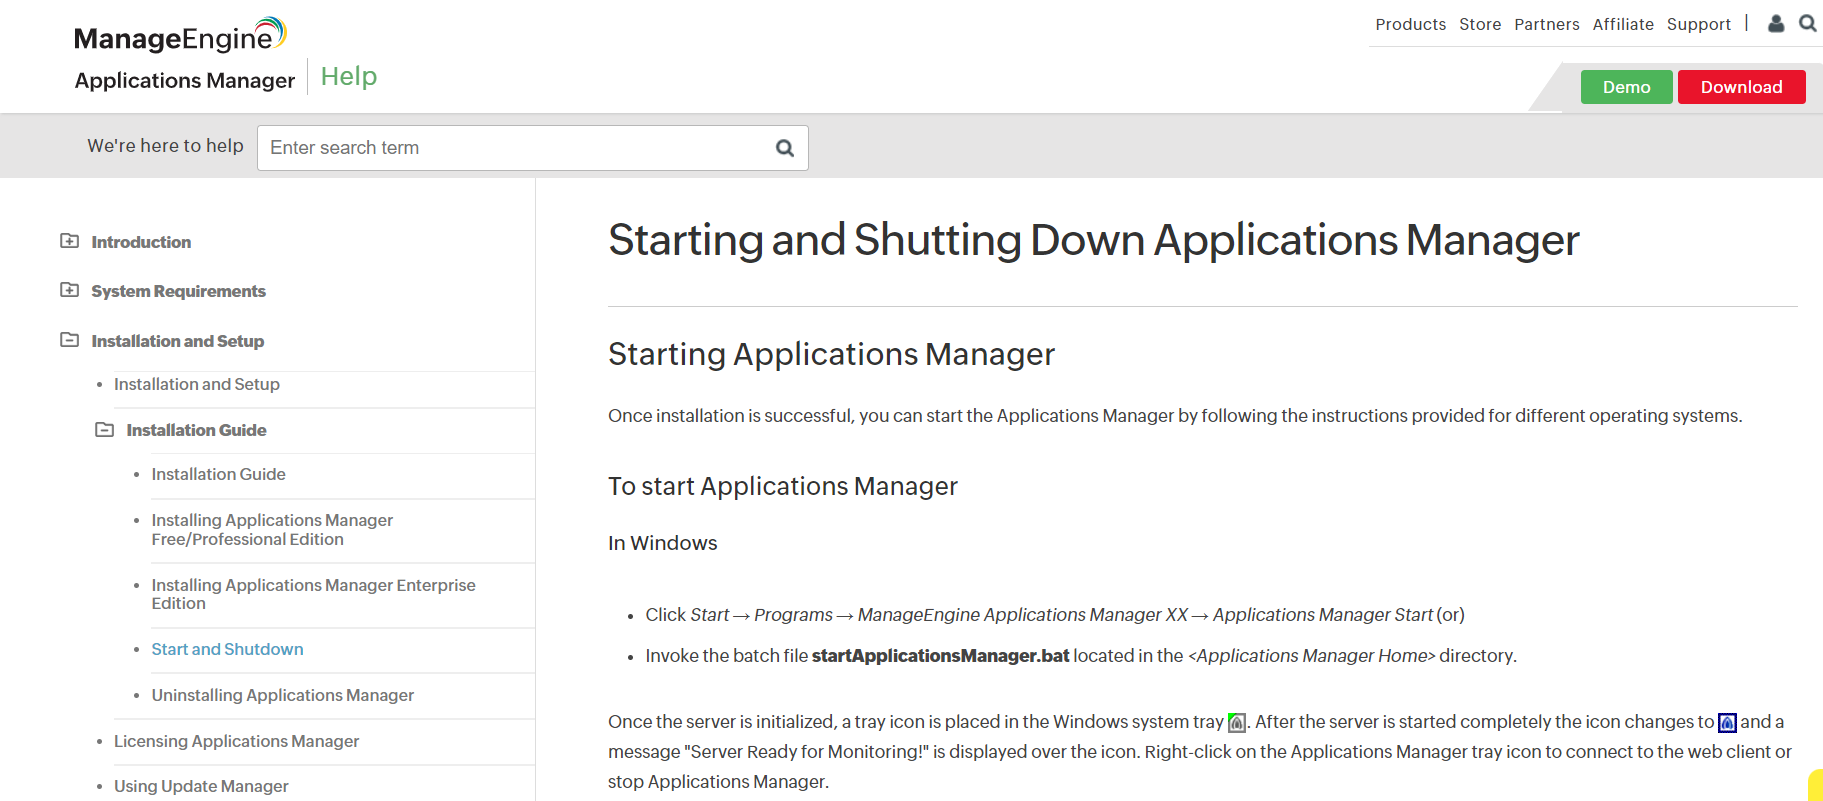Click the Applications Manager title link
This screenshot has width=1823, height=801.
185,80
